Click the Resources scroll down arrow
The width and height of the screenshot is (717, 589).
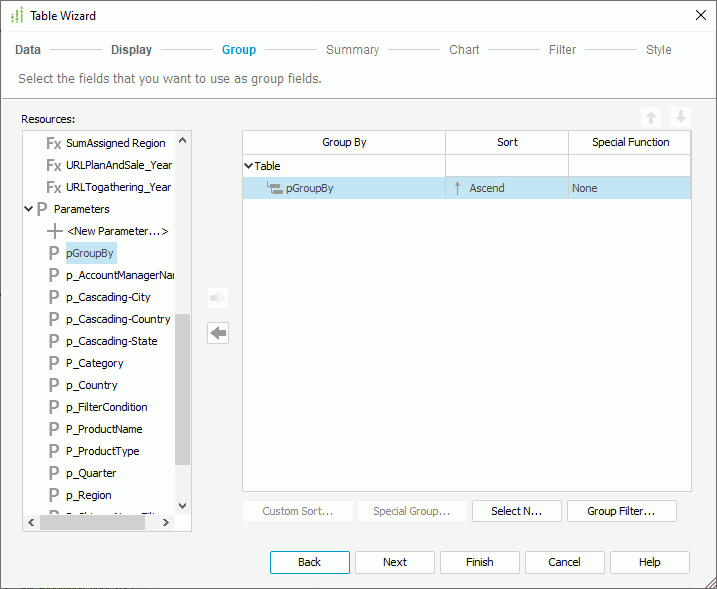tap(182, 505)
